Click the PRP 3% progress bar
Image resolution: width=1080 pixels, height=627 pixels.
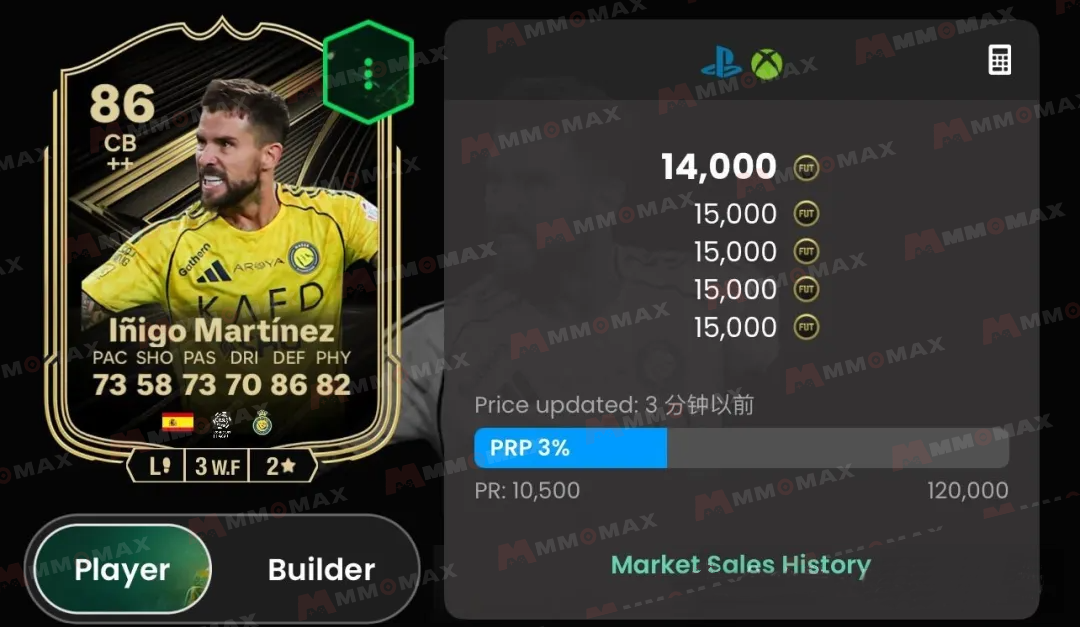coord(742,448)
